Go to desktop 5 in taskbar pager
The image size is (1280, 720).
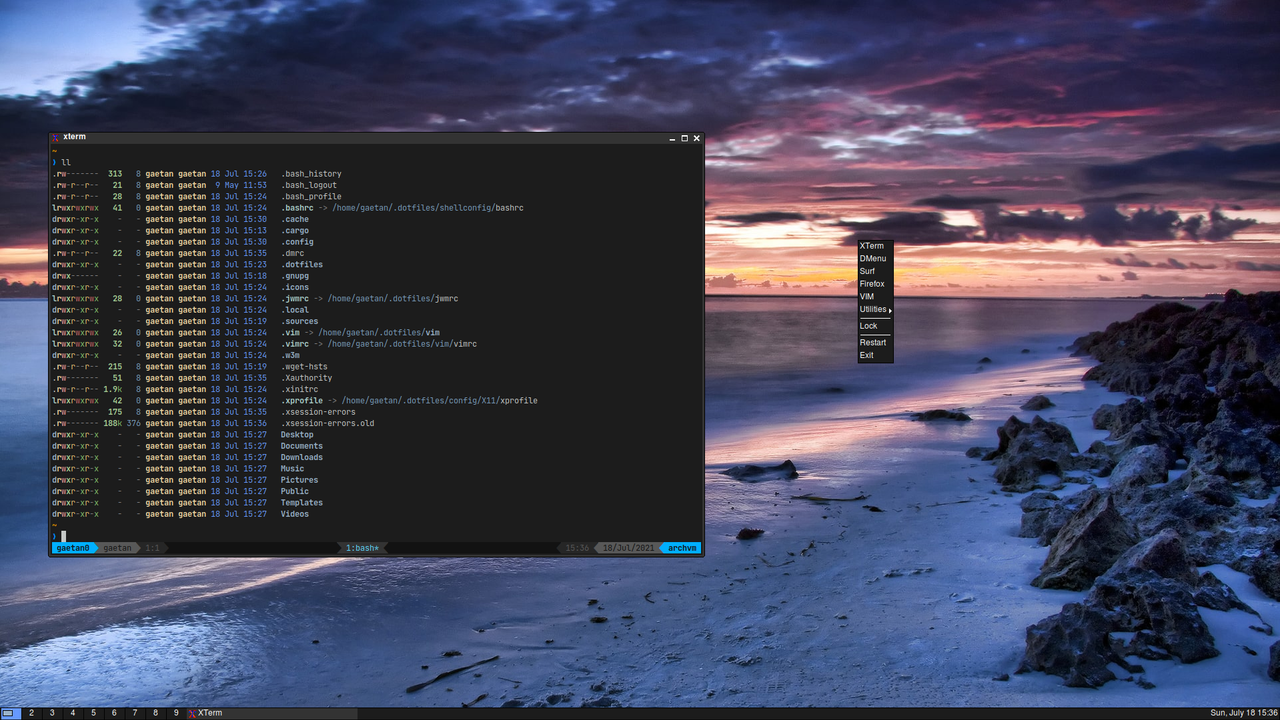94,713
